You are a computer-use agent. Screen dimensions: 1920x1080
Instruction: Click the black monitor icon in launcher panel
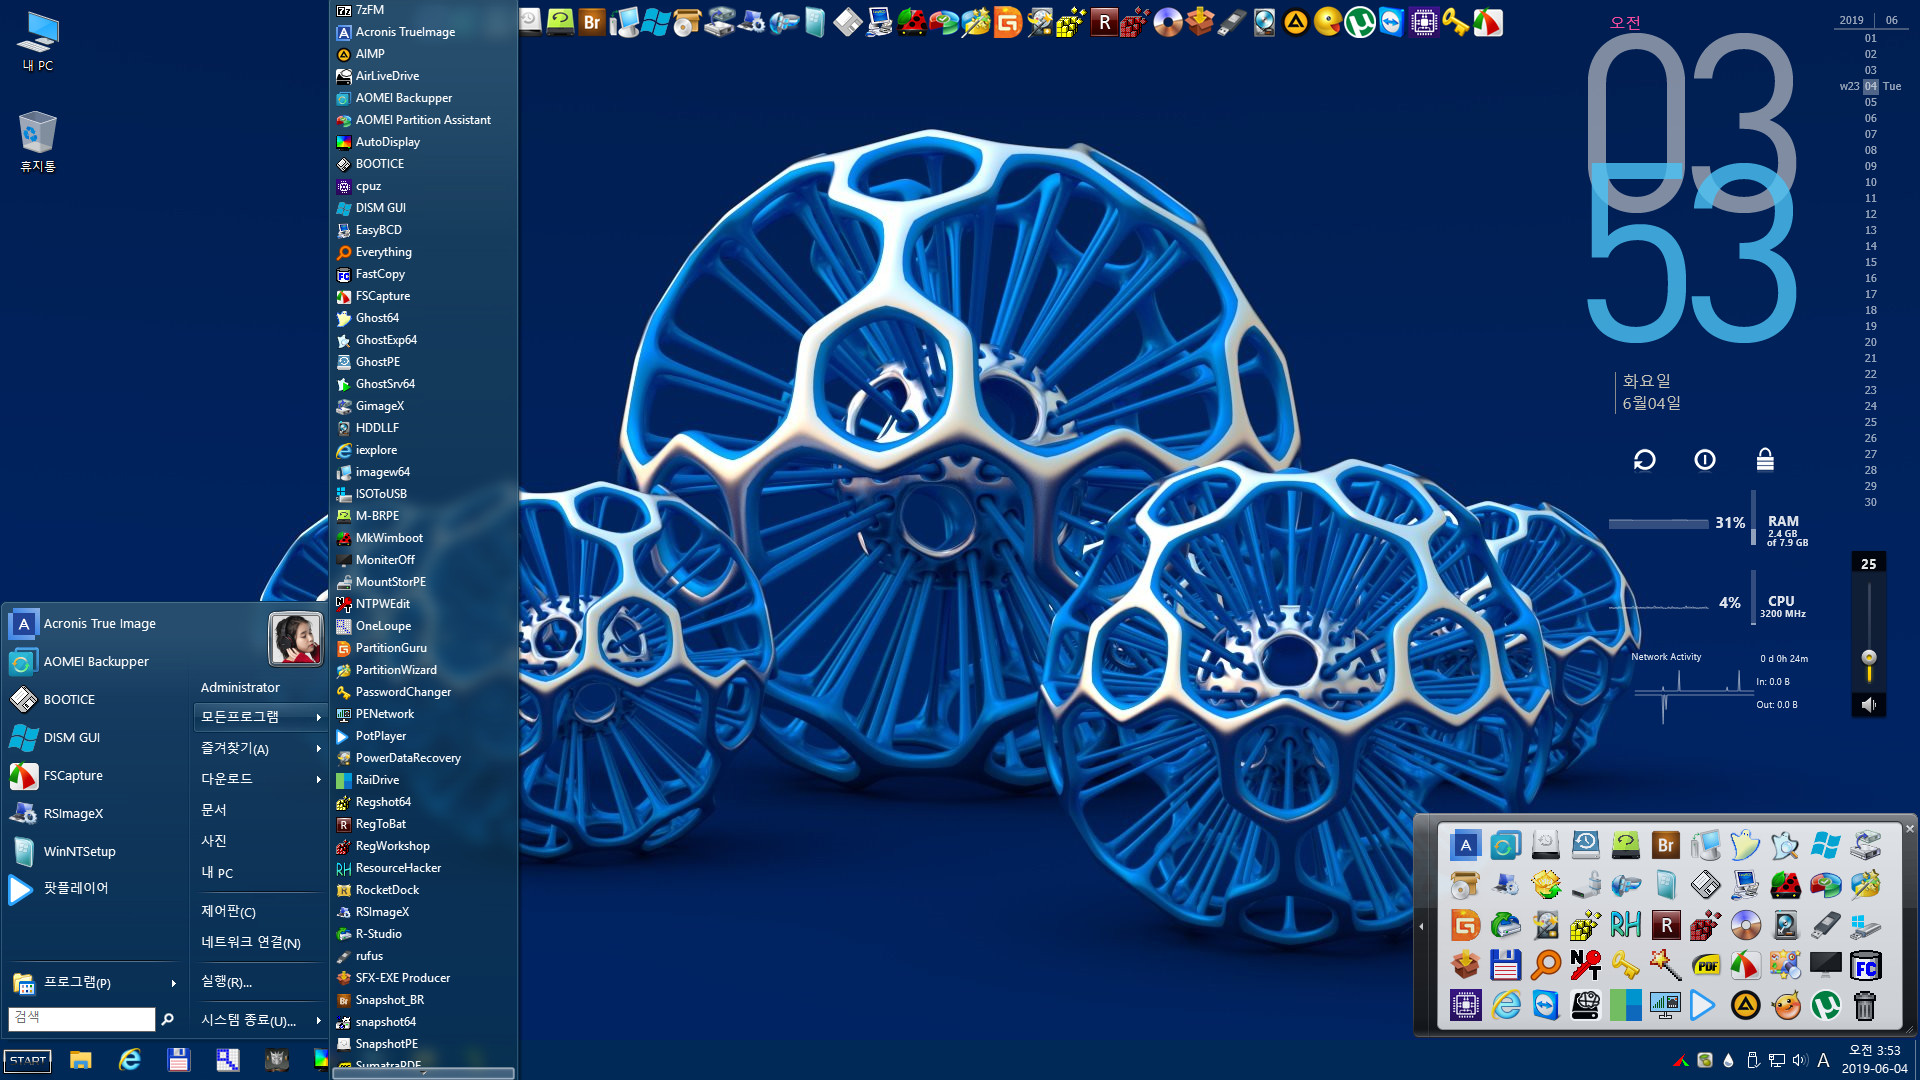1826,966
